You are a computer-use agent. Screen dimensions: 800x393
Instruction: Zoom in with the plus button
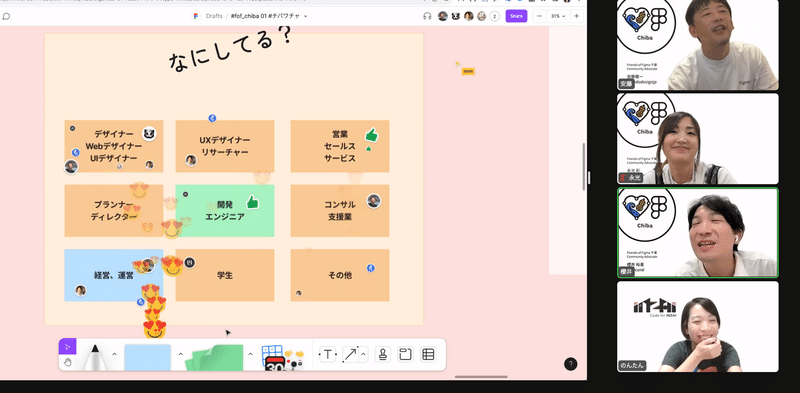577,16
